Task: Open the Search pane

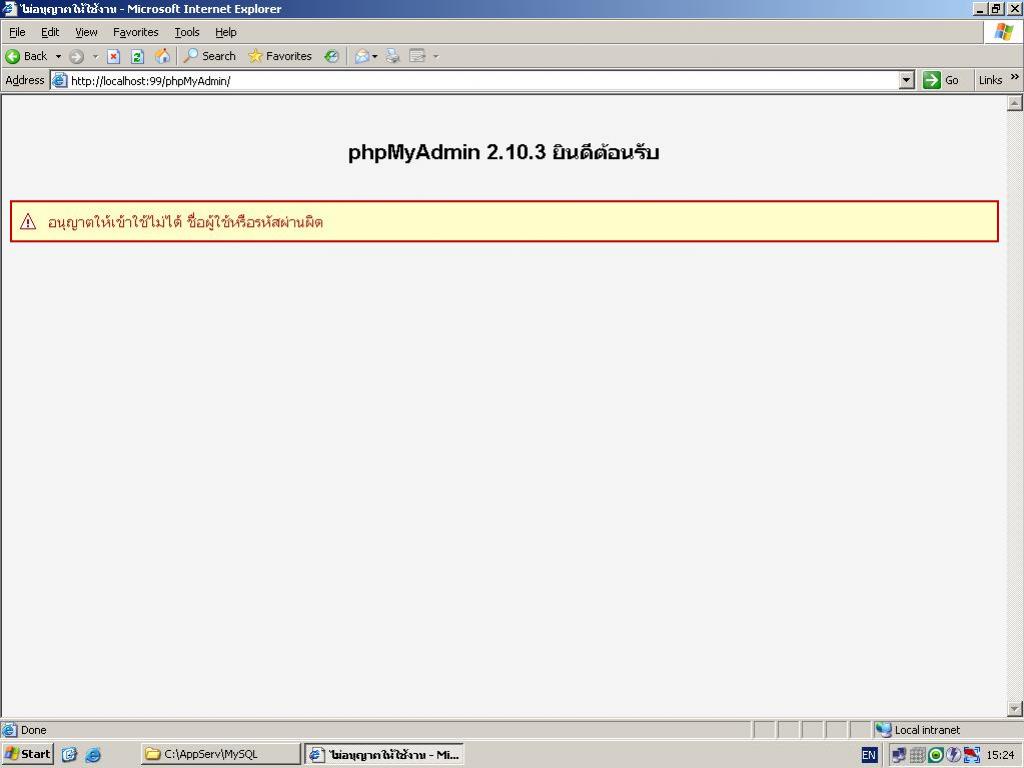Action: tap(210, 56)
